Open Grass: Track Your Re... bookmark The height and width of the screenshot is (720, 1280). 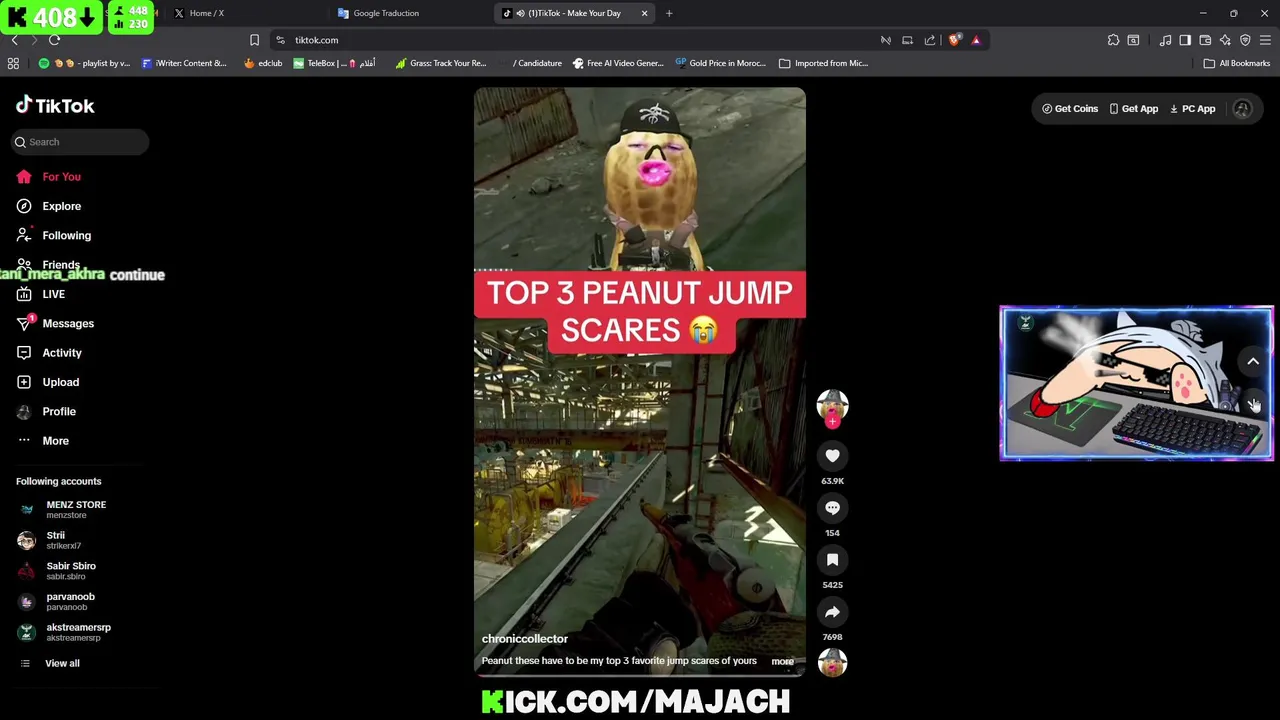click(x=440, y=63)
